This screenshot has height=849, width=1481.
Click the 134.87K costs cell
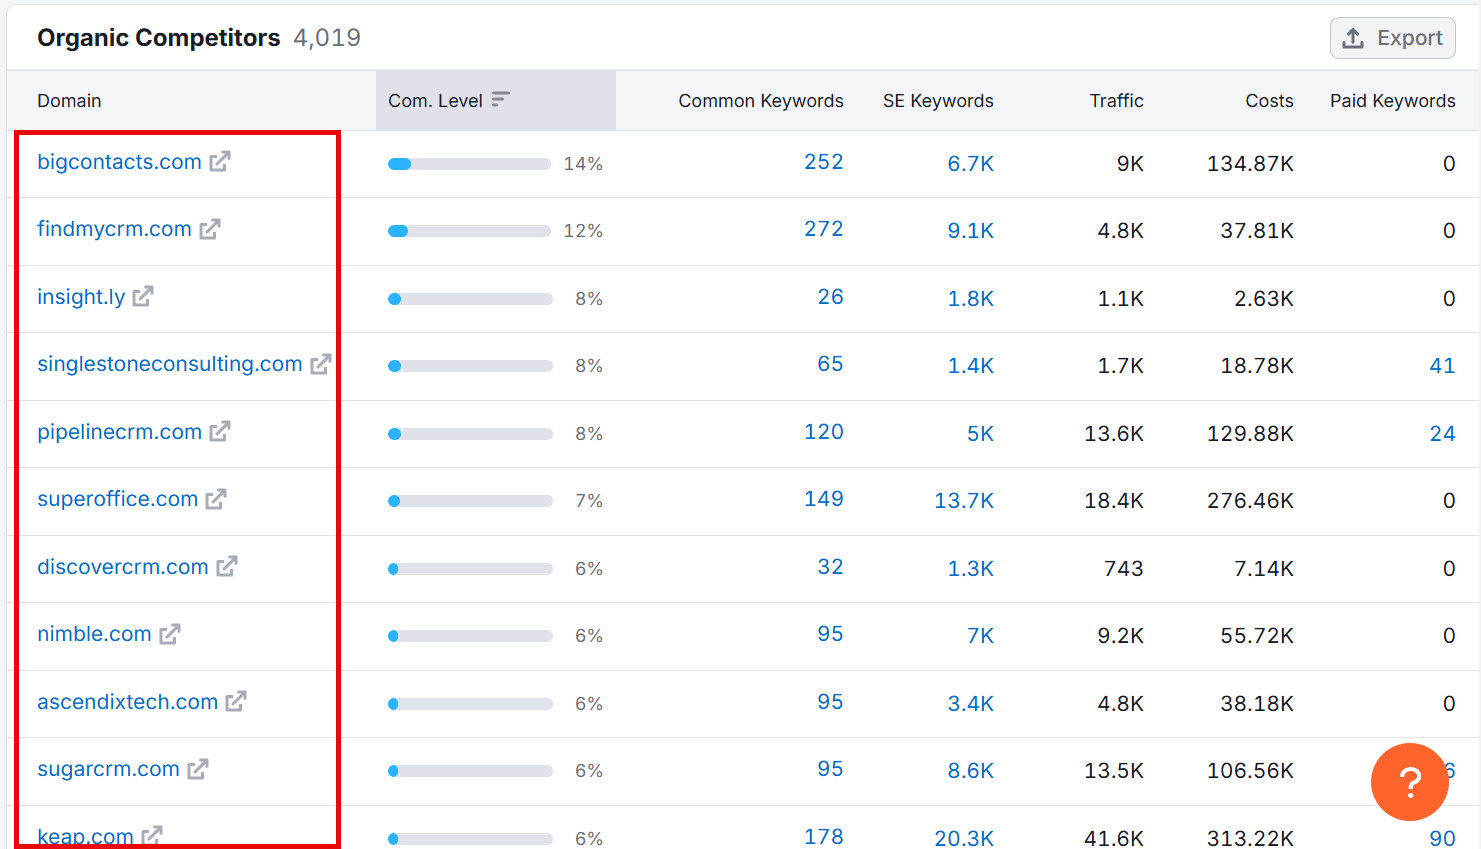pyautogui.click(x=1250, y=164)
